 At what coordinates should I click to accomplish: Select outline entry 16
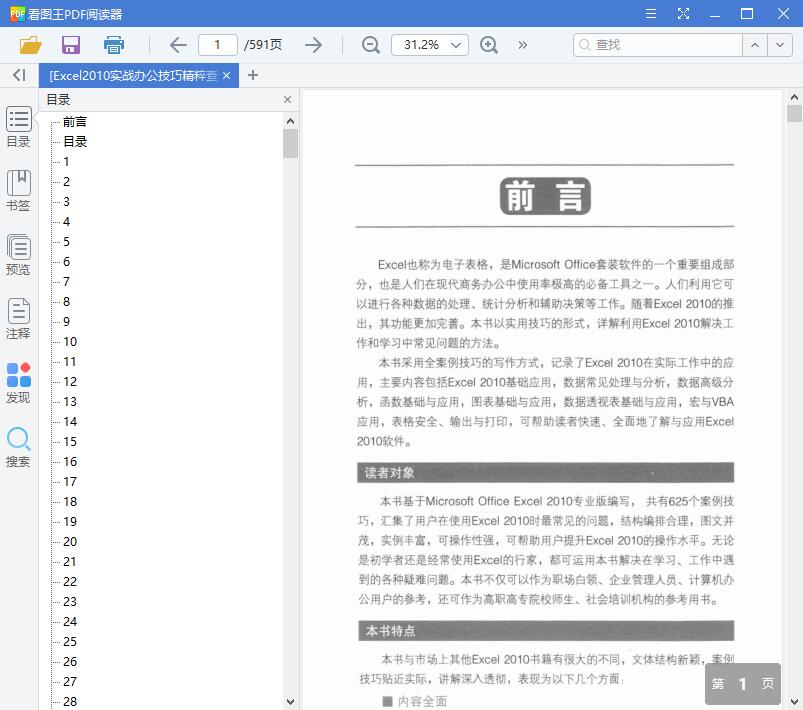click(70, 462)
